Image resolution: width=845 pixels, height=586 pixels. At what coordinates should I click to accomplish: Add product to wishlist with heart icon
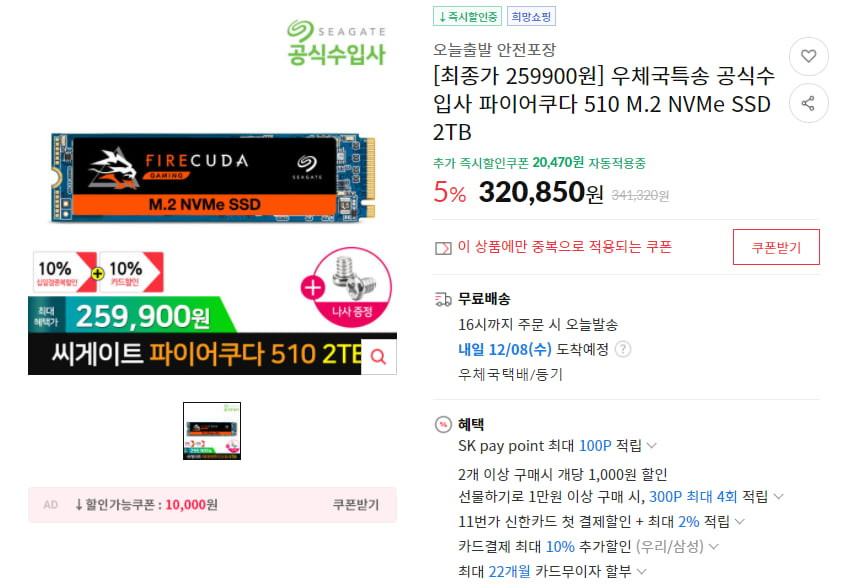pos(808,56)
